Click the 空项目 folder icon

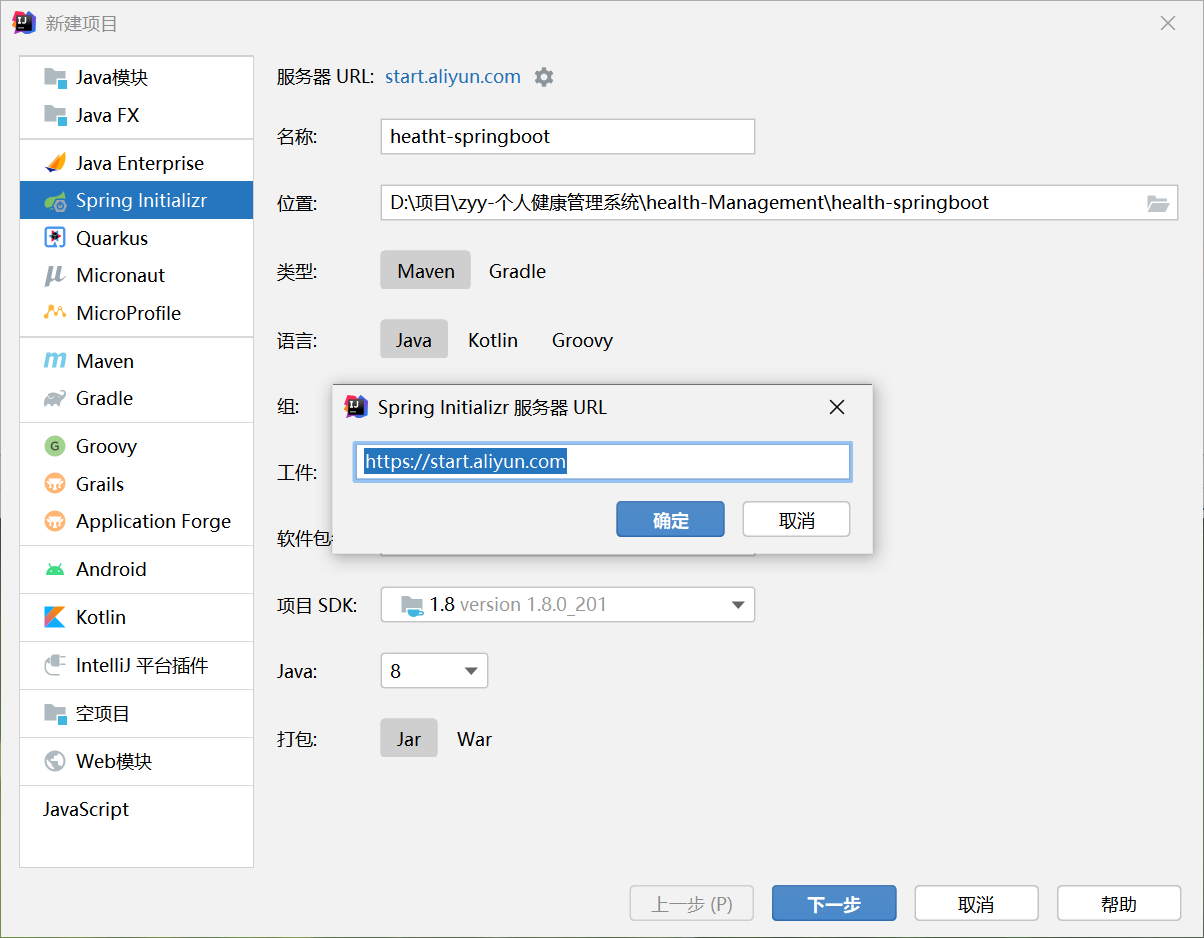pos(55,713)
